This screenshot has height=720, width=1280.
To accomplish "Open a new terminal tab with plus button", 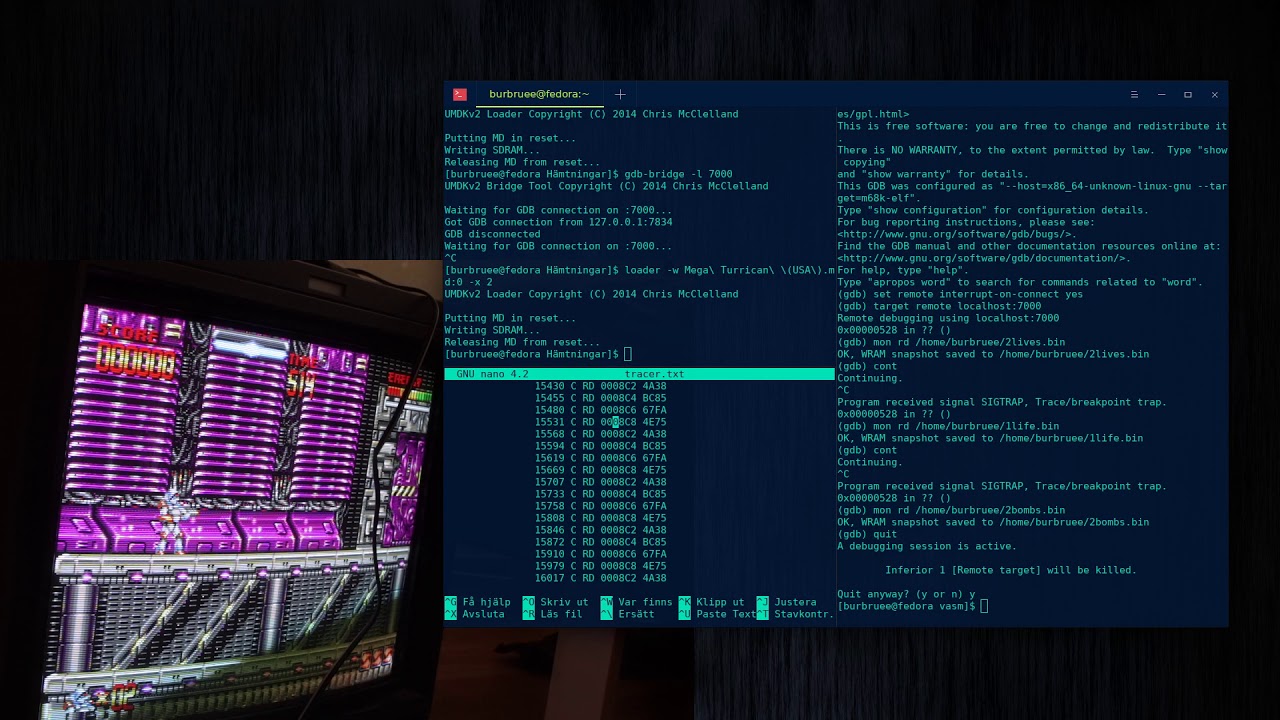I will pos(620,94).
